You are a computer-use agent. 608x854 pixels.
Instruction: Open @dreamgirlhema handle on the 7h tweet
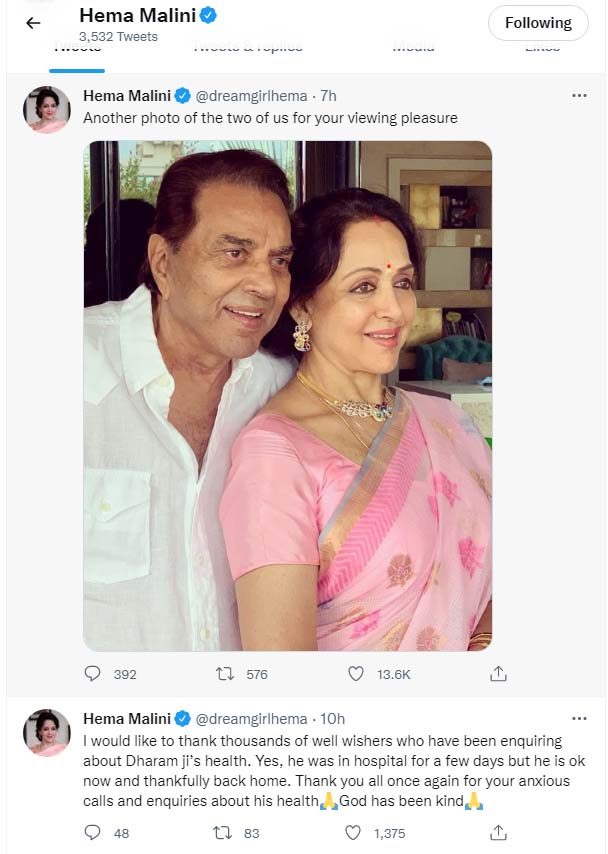pyautogui.click(x=251, y=96)
